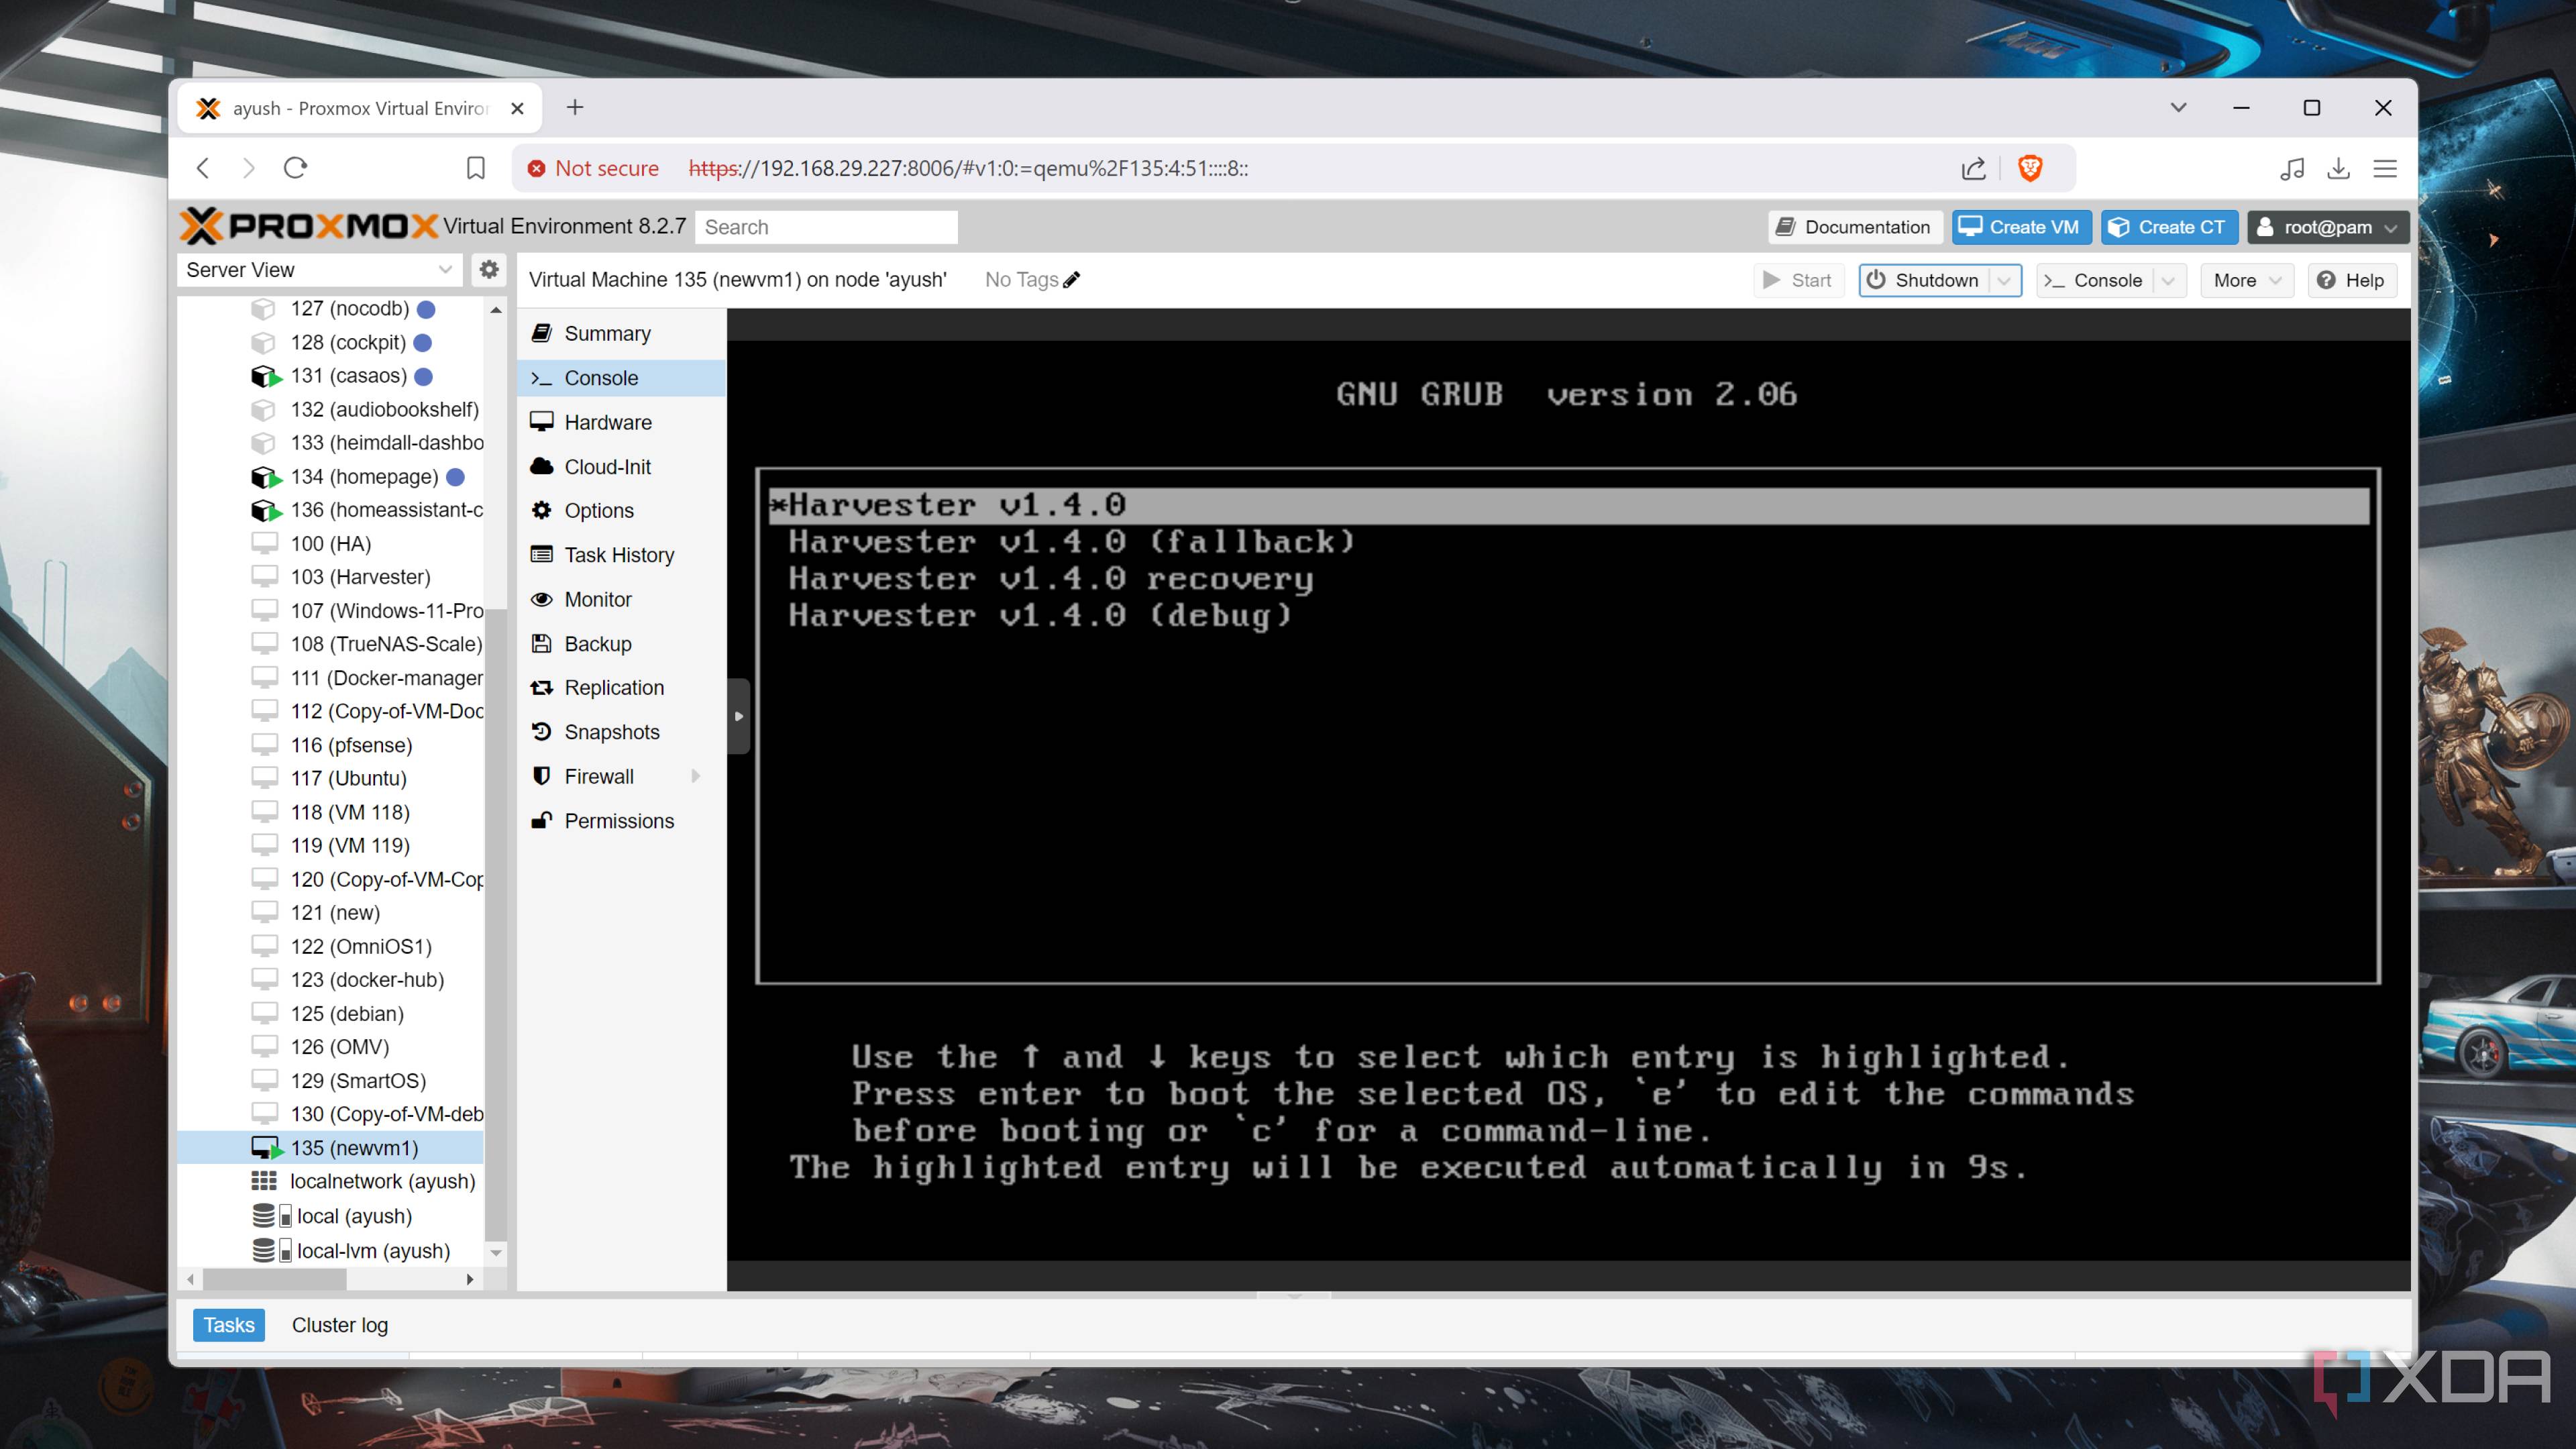Edit tags with the pencil icon
Image resolution: width=2576 pixels, height=1449 pixels.
[x=1072, y=280]
